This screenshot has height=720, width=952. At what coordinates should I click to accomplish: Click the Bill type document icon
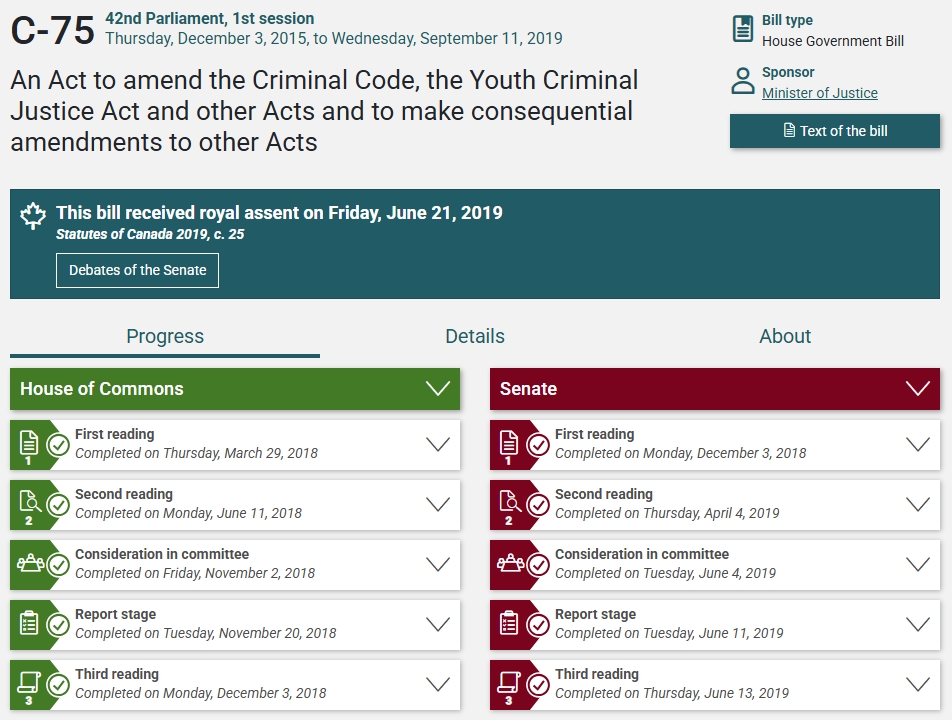pyautogui.click(x=743, y=29)
